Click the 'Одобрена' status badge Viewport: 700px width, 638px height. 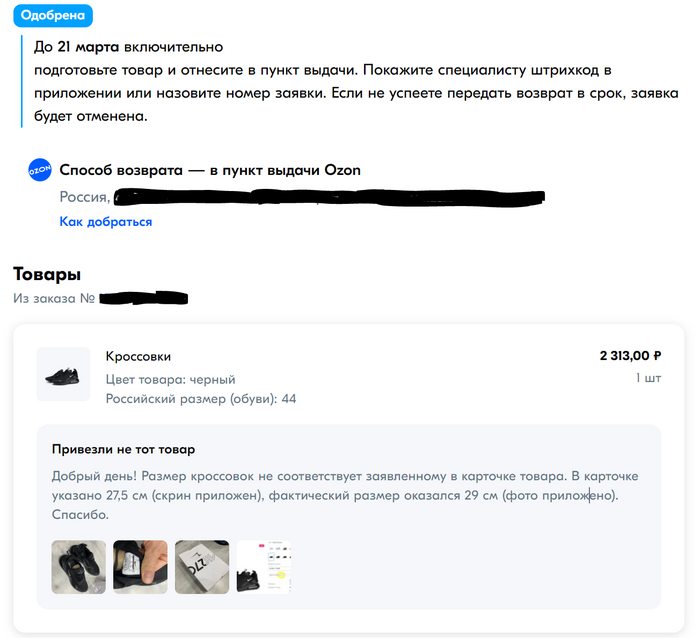click(53, 16)
